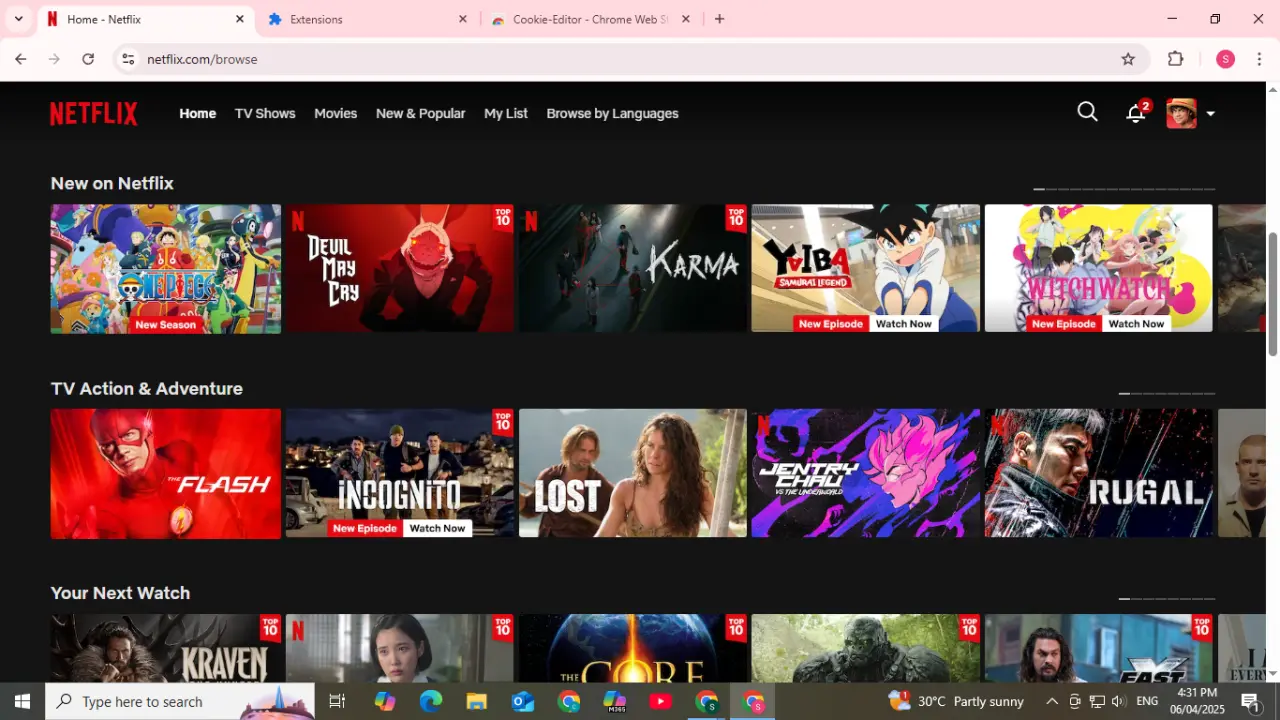The width and height of the screenshot is (1280, 720).
Task: Open the Chrome profile S avatar
Action: [1225, 59]
